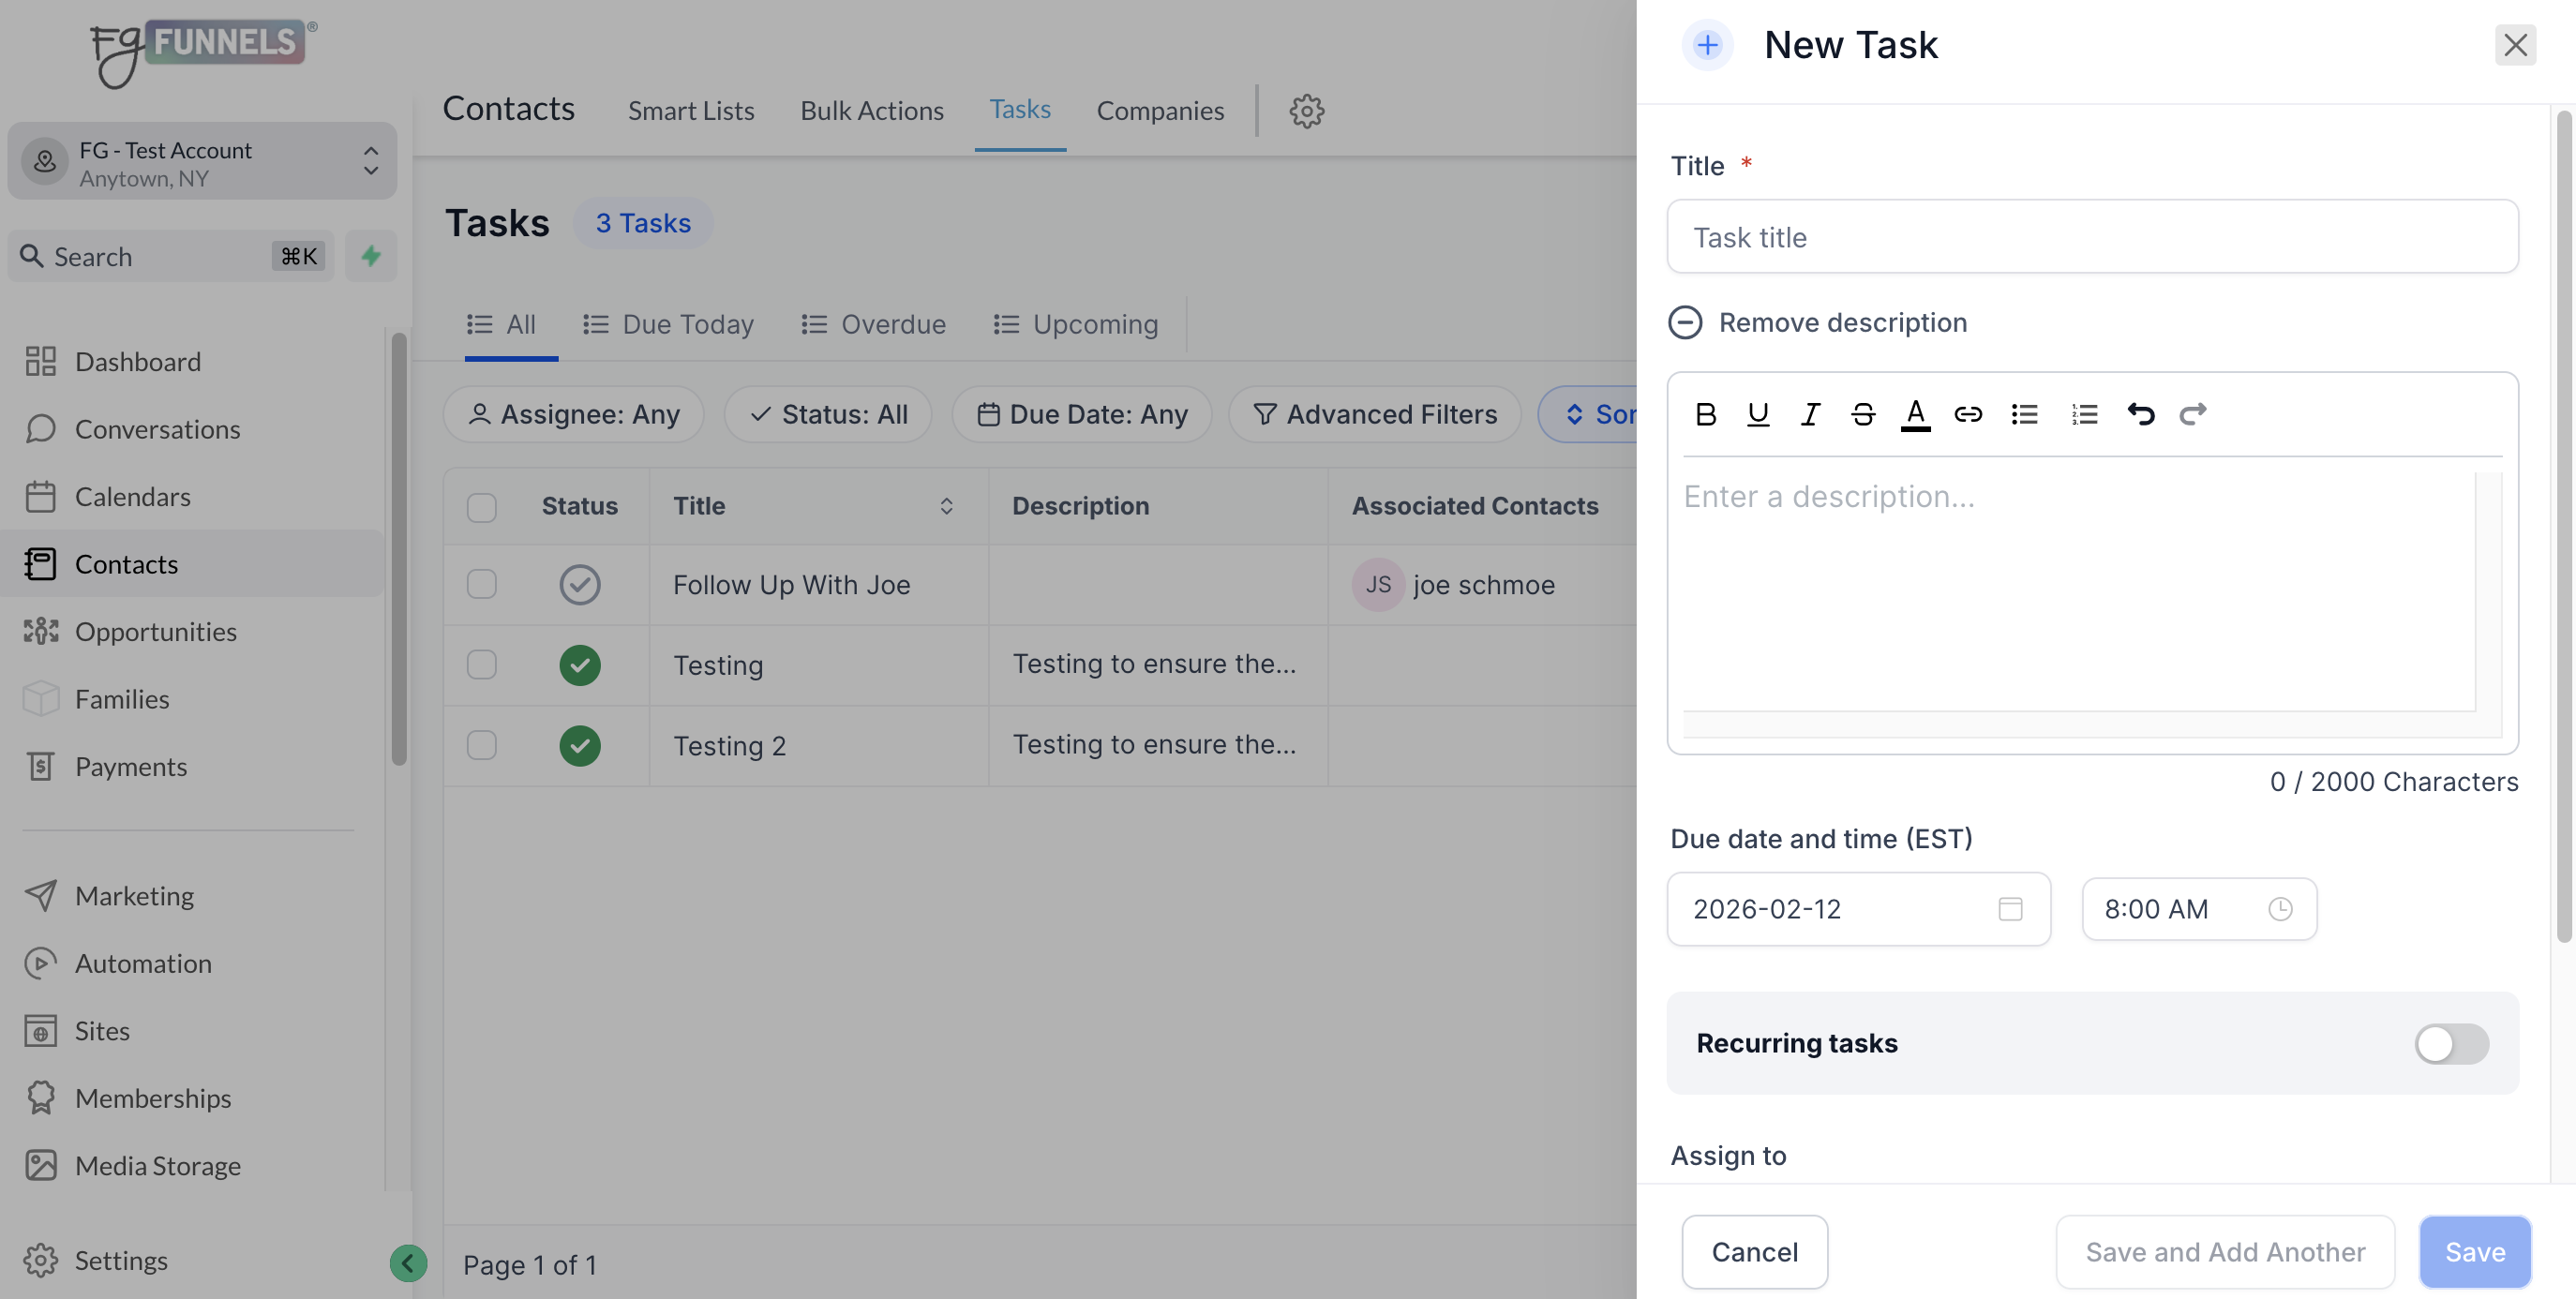The image size is (2576, 1299).
Task: Click into the Task title field
Action: 2092,237
